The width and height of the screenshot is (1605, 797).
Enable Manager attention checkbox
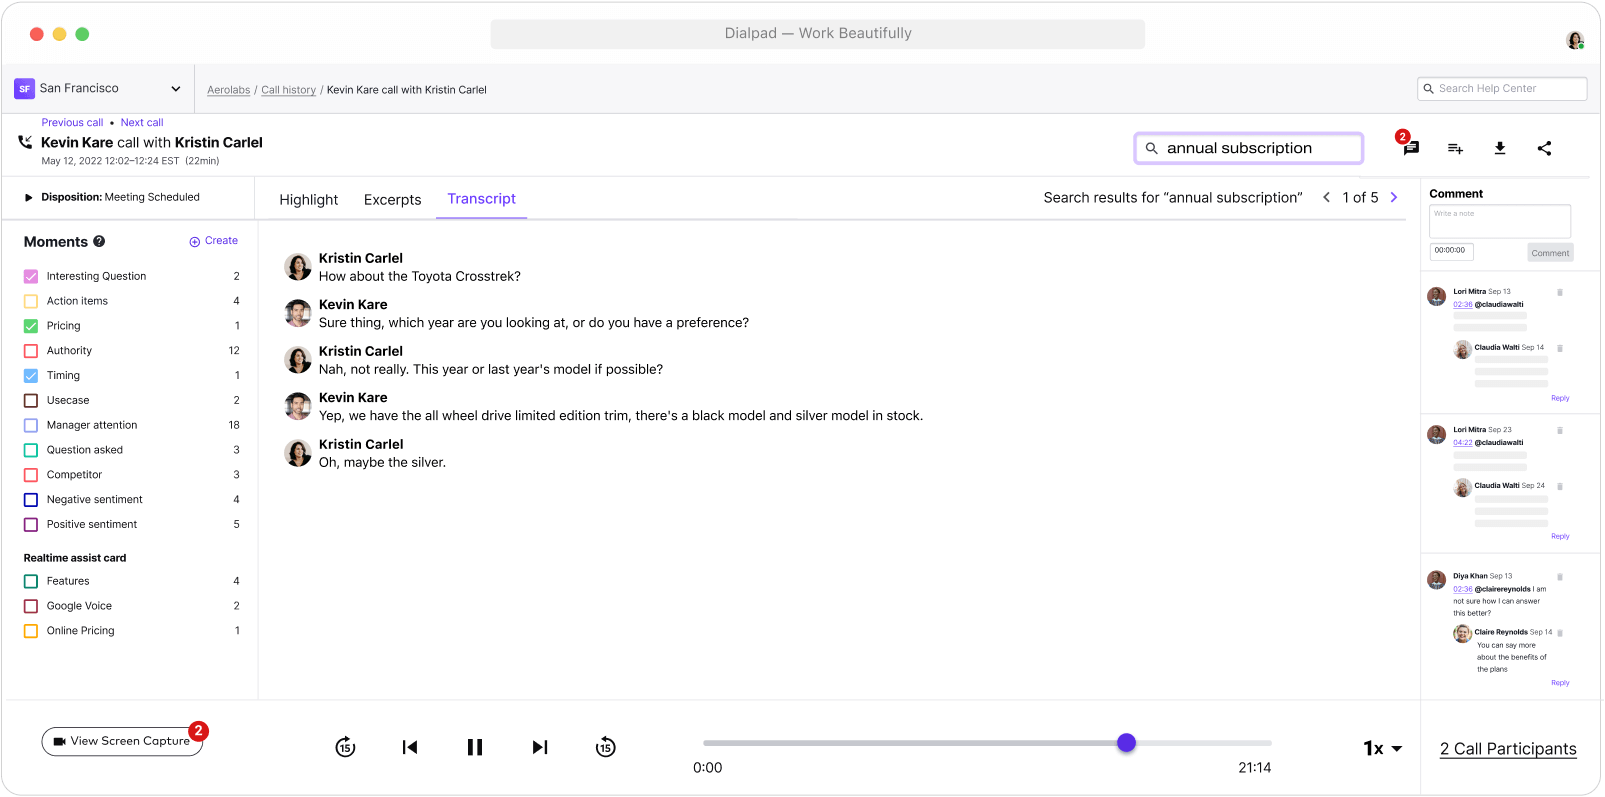coord(31,425)
